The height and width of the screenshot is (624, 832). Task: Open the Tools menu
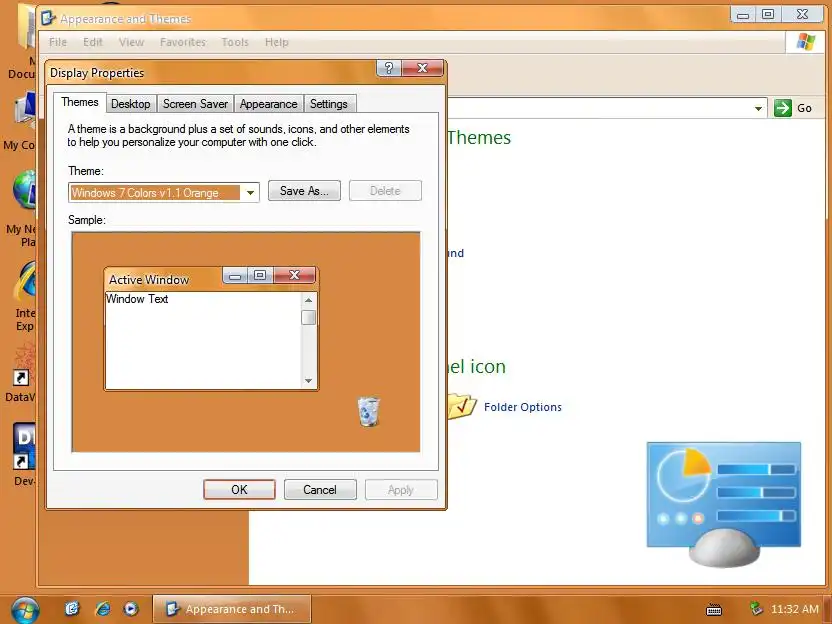235,42
